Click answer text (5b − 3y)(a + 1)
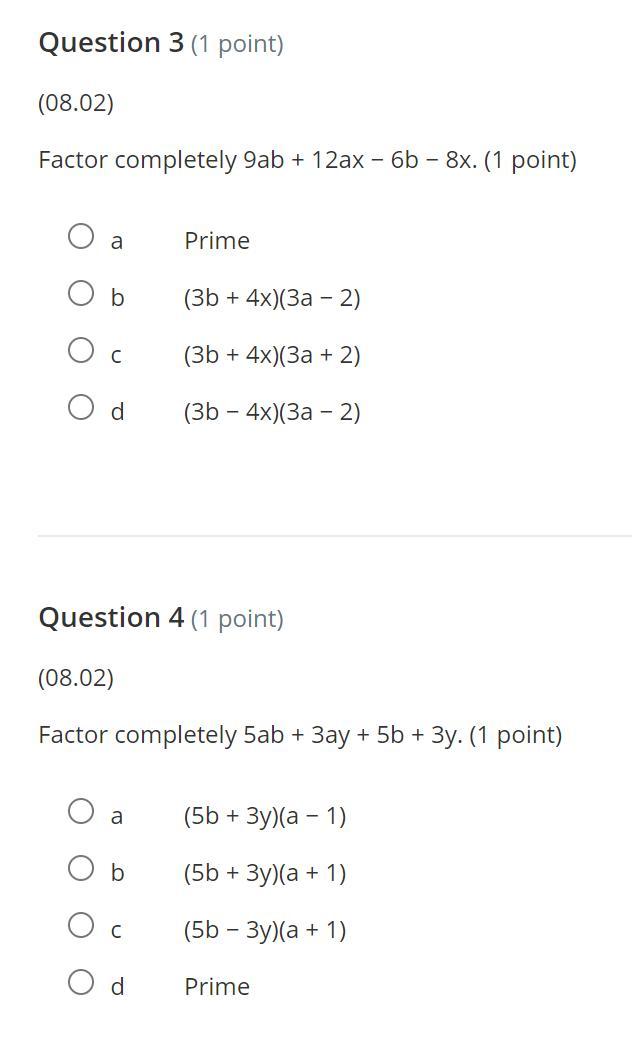632x1046 pixels. click(264, 930)
